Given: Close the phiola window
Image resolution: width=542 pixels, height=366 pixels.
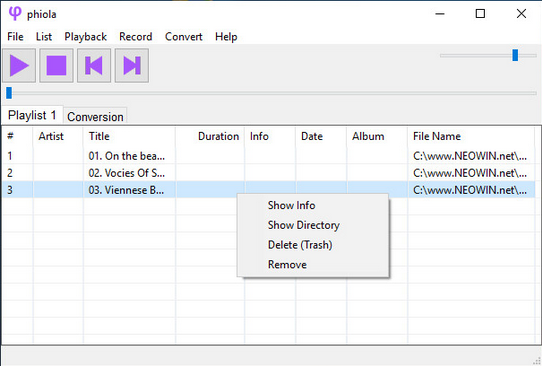Looking at the screenshot, I should (x=521, y=14).
